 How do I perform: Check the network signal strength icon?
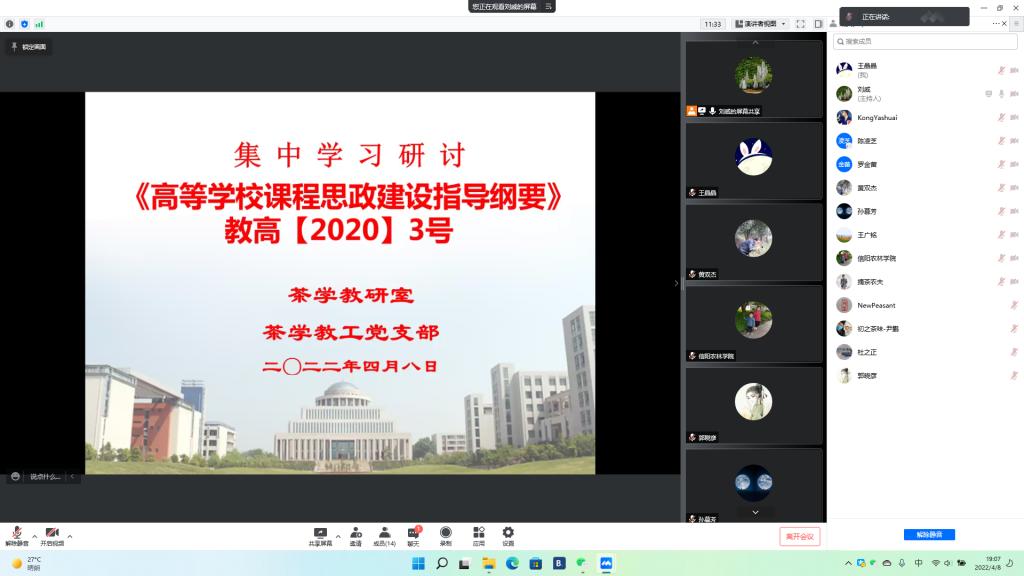click(x=39, y=23)
